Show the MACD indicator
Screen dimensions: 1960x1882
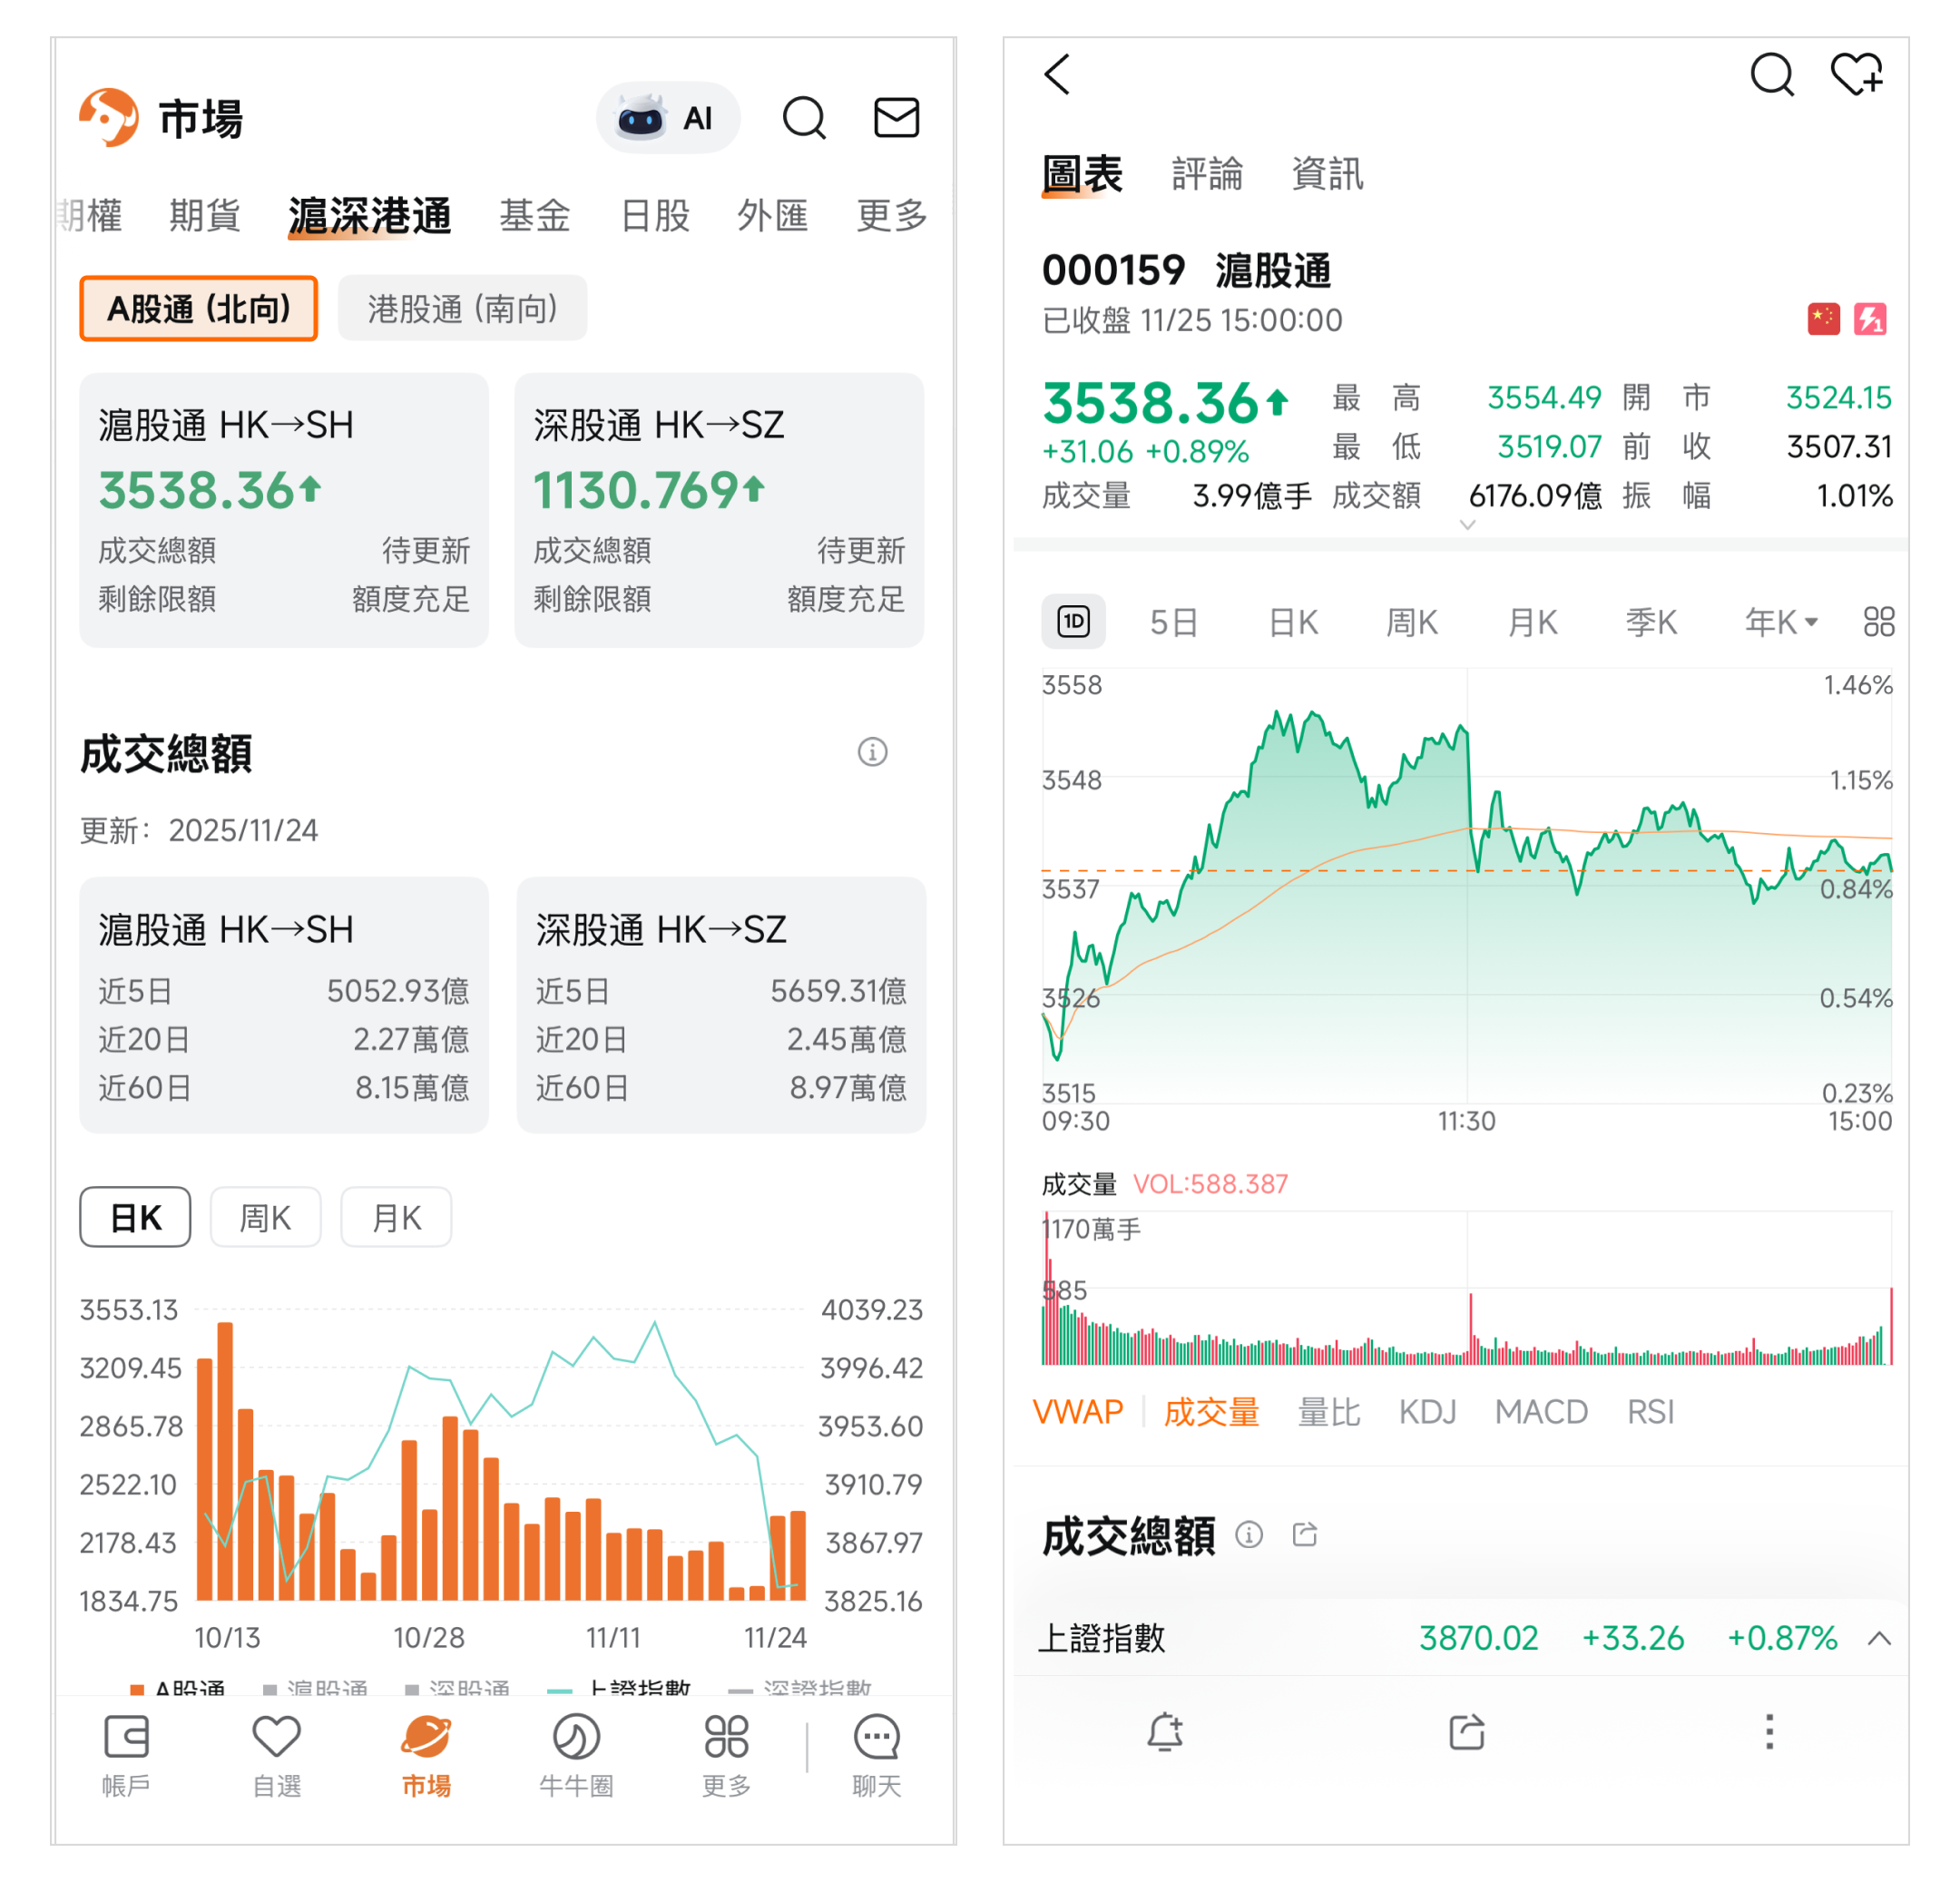[1540, 1412]
